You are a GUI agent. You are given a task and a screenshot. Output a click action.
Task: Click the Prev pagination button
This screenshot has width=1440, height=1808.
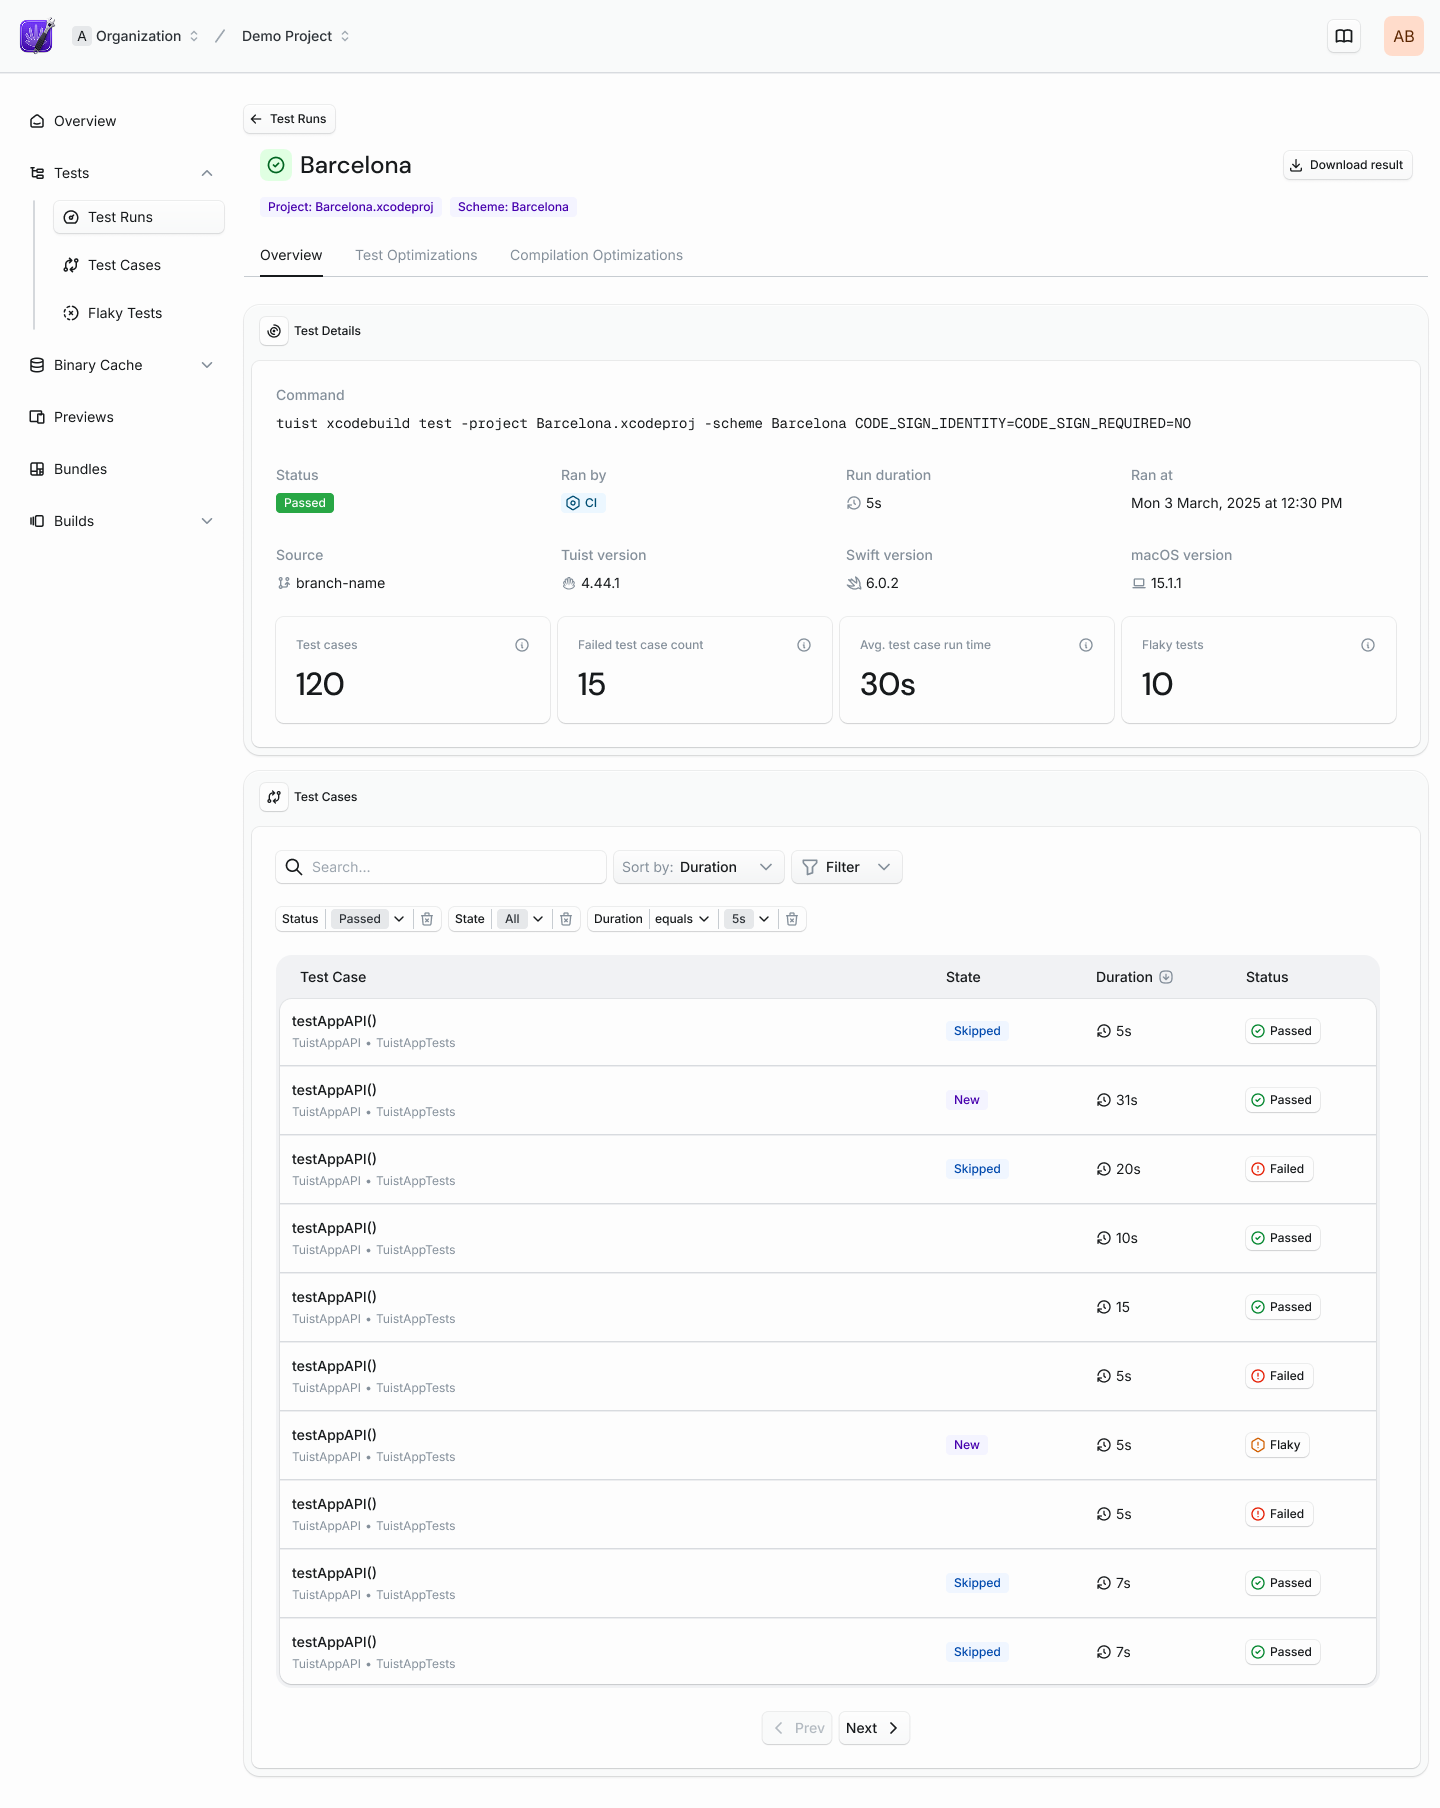point(797,1728)
